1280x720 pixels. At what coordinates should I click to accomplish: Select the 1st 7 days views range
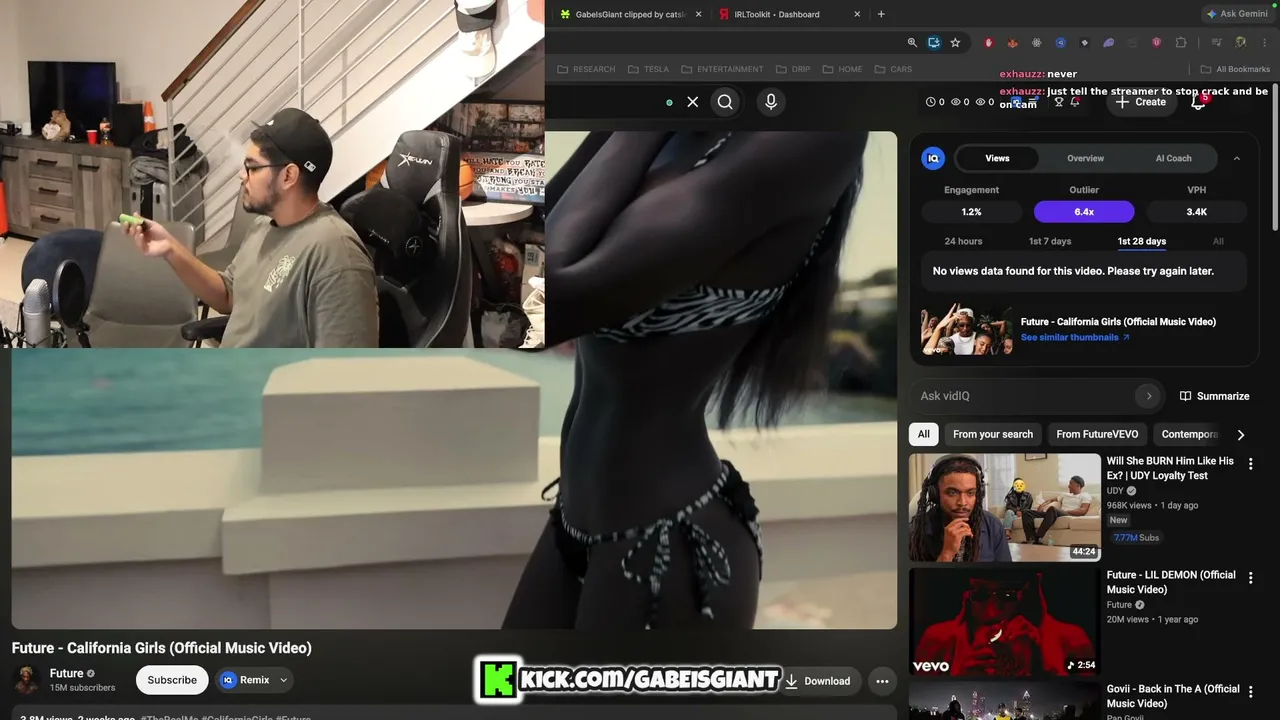point(1050,241)
